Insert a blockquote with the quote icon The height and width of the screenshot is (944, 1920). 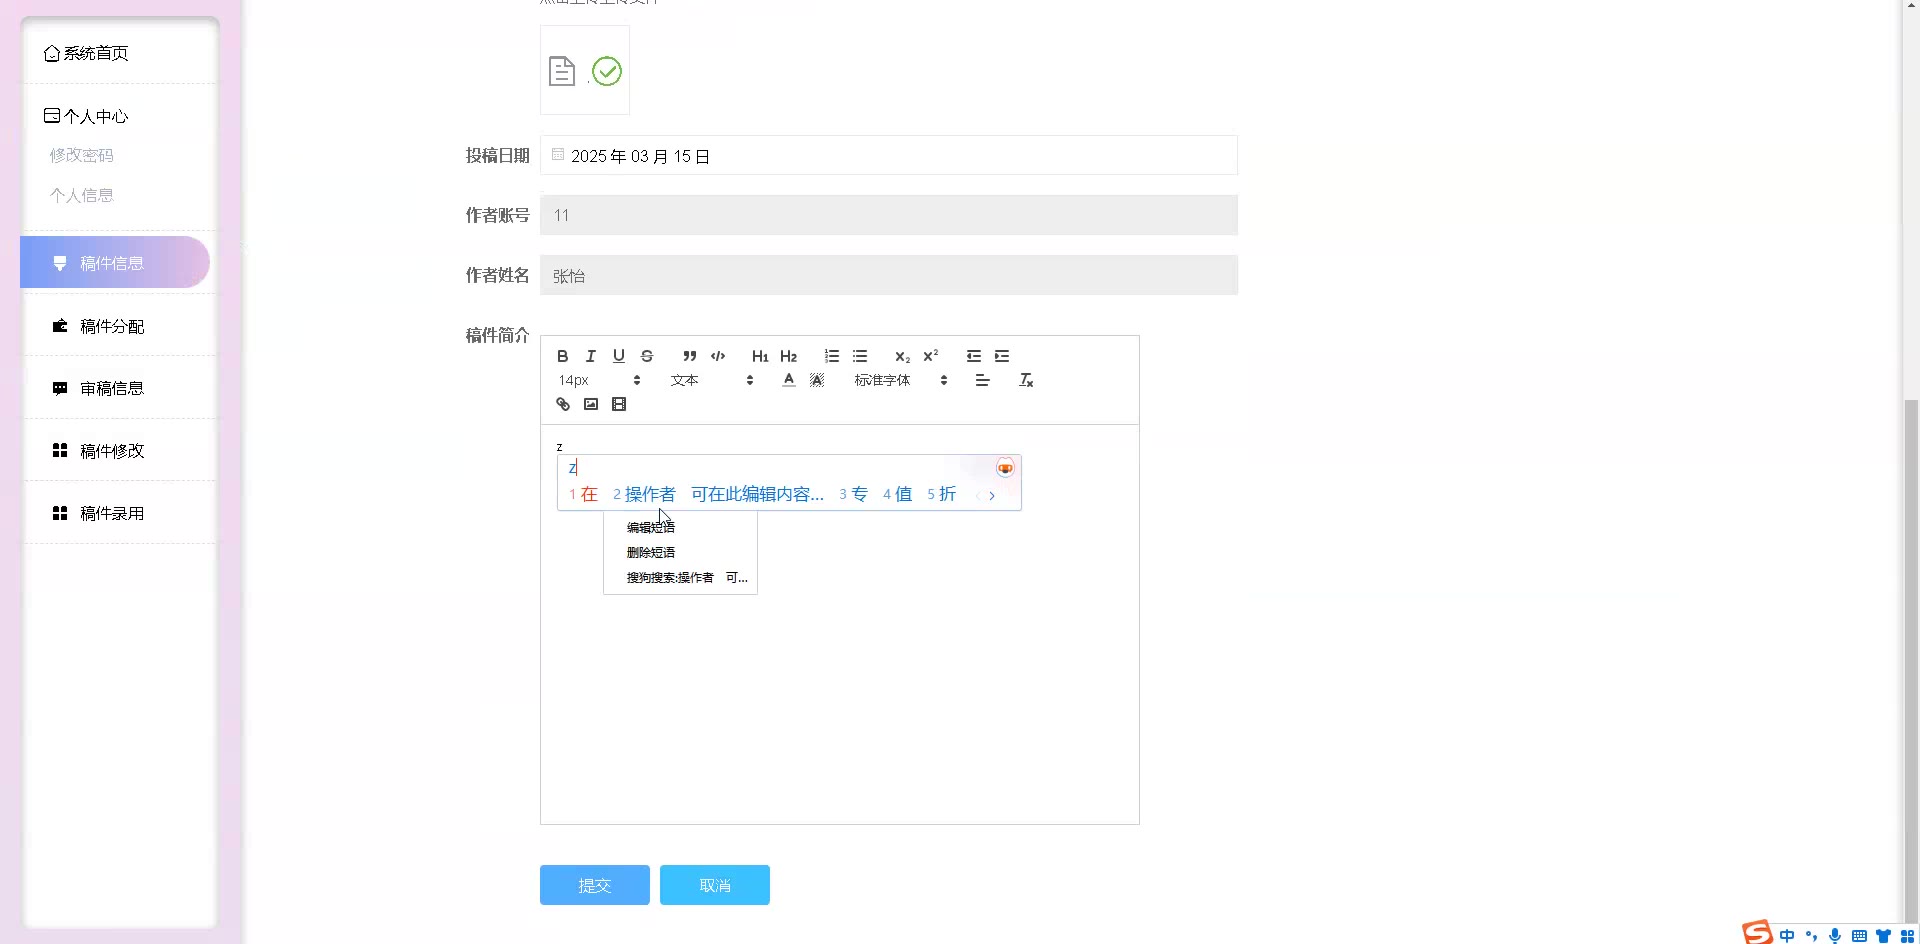[x=690, y=356]
